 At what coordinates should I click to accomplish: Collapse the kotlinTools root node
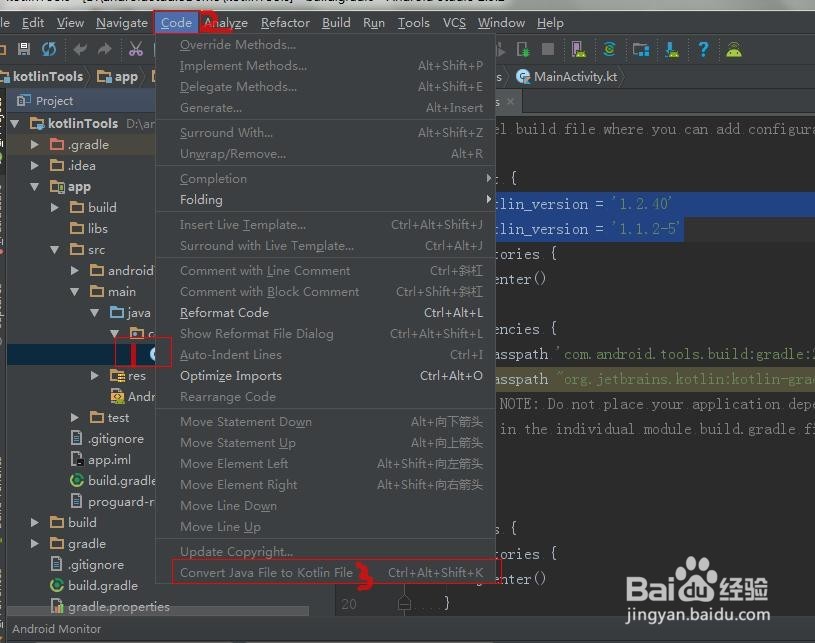[15, 124]
